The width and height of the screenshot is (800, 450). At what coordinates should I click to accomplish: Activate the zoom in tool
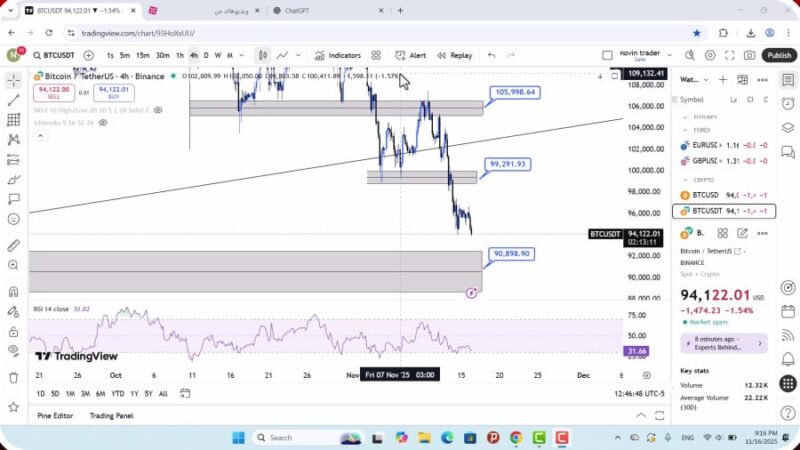[14, 265]
